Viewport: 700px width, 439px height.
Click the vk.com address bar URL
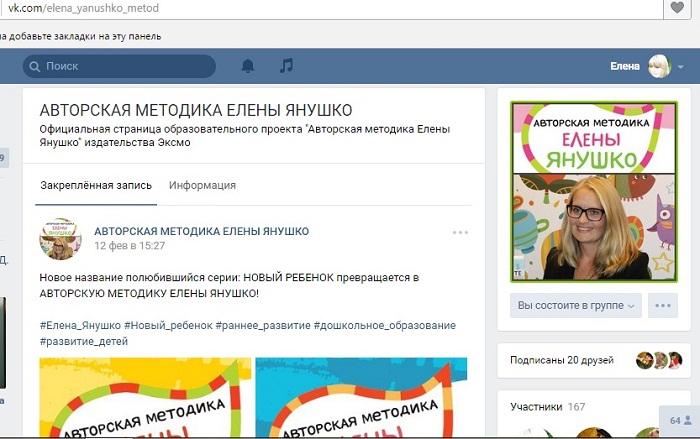83,8
